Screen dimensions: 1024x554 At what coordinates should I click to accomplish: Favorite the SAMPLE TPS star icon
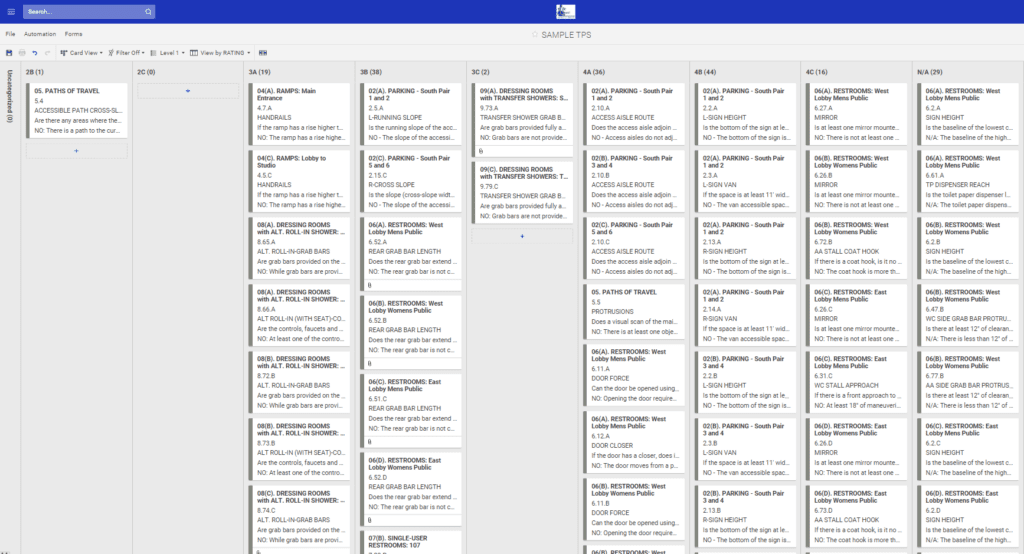click(535, 35)
